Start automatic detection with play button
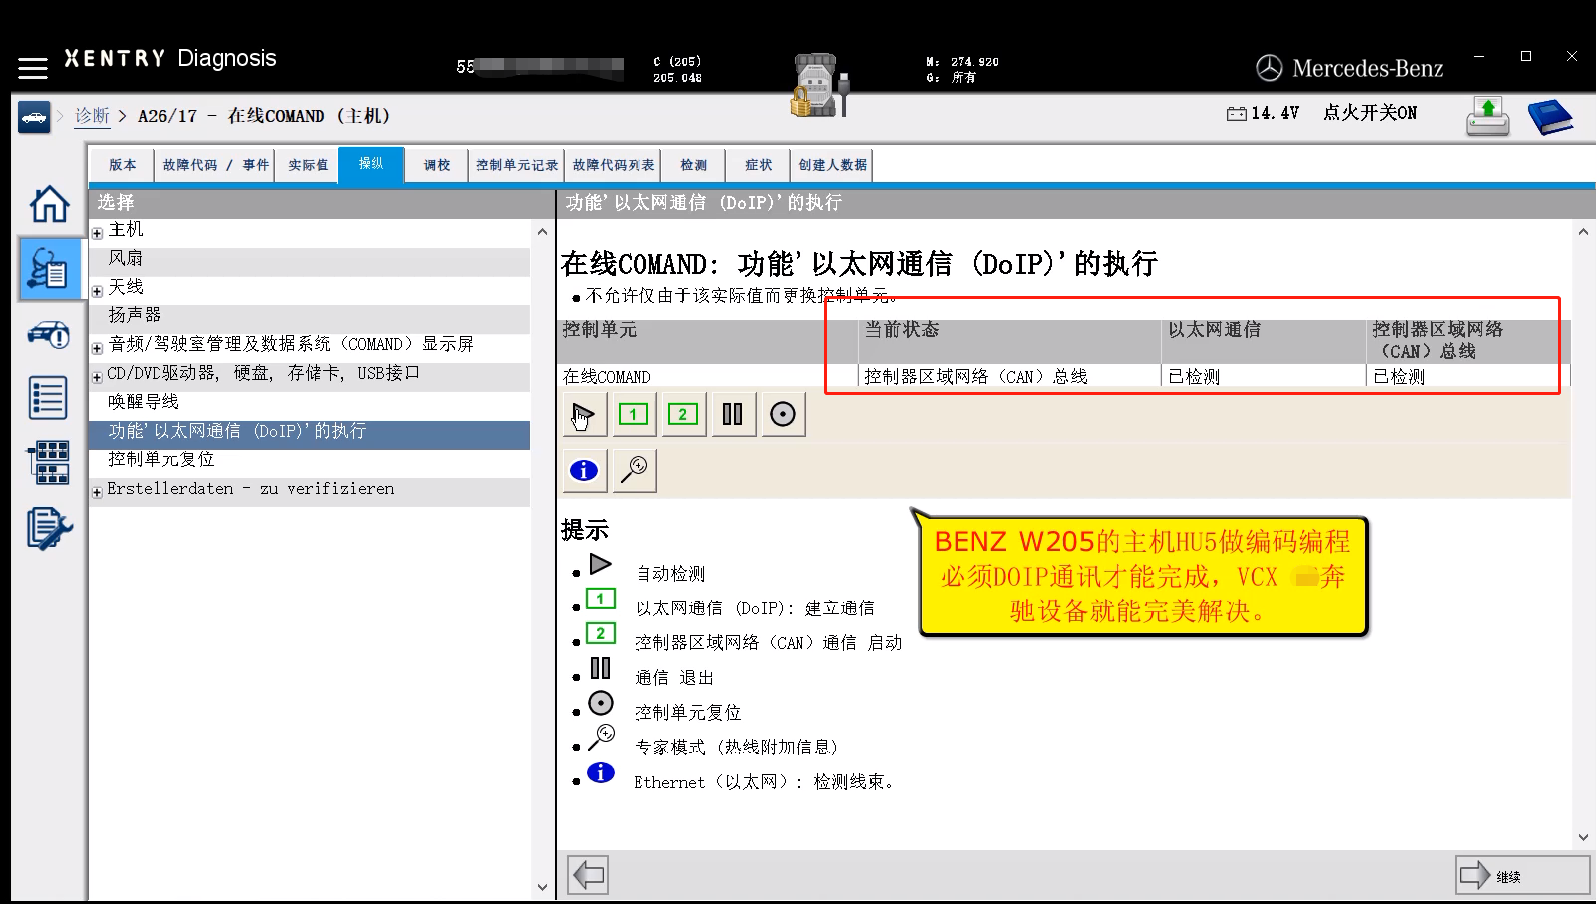This screenshot has height=904, width=1596. [584, 414]
